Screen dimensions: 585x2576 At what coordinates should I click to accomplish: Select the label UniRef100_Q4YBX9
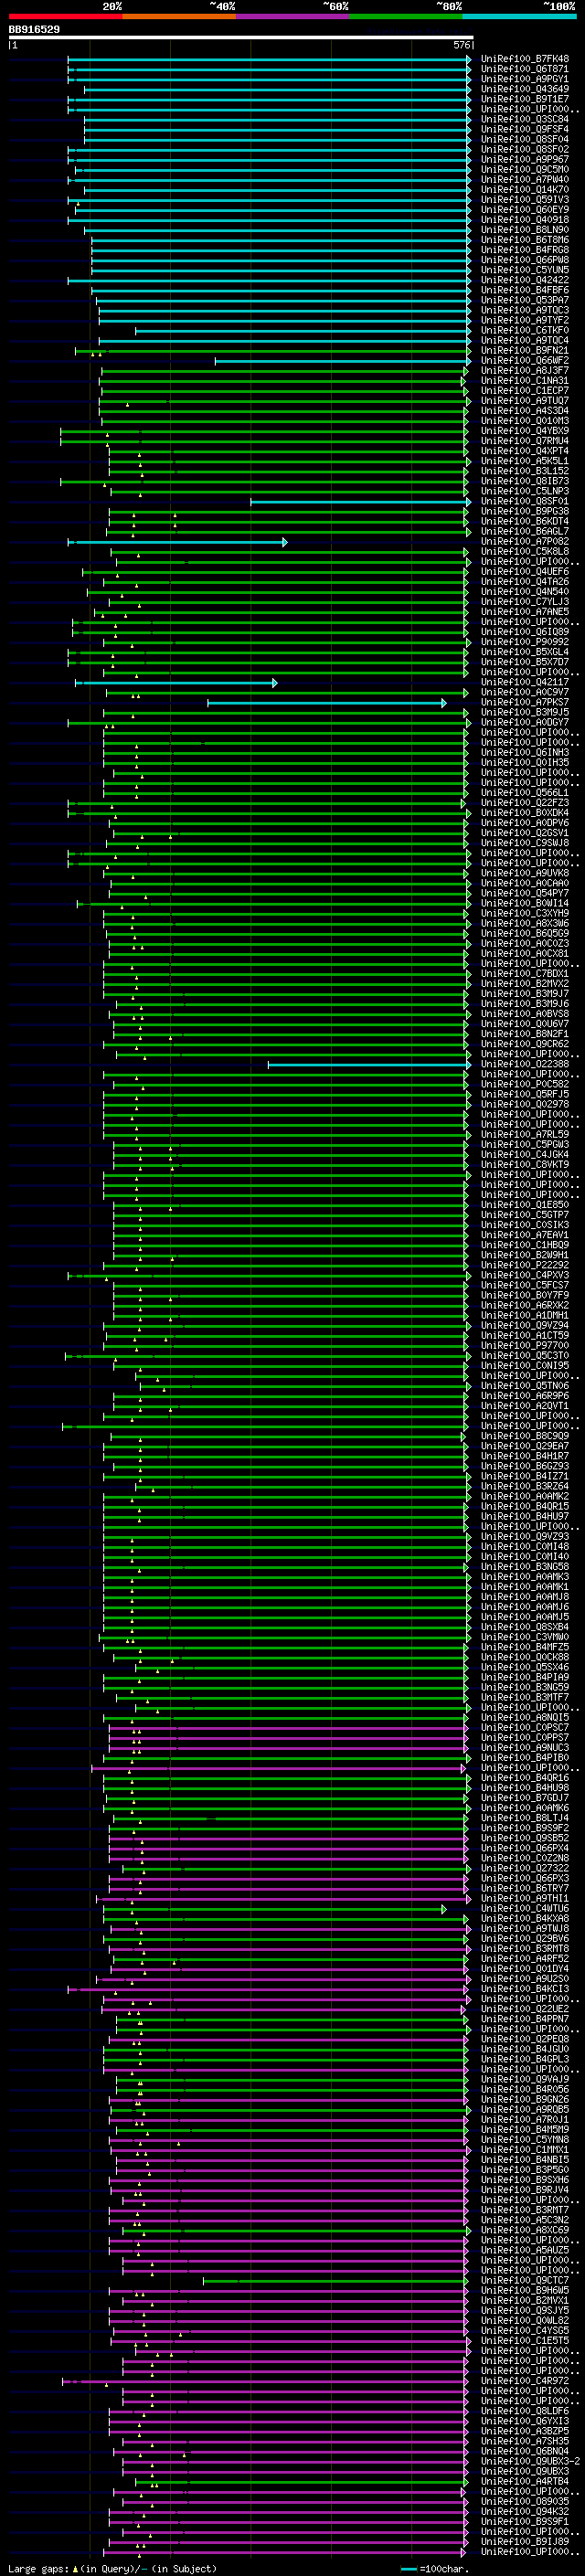coord(525,431)
